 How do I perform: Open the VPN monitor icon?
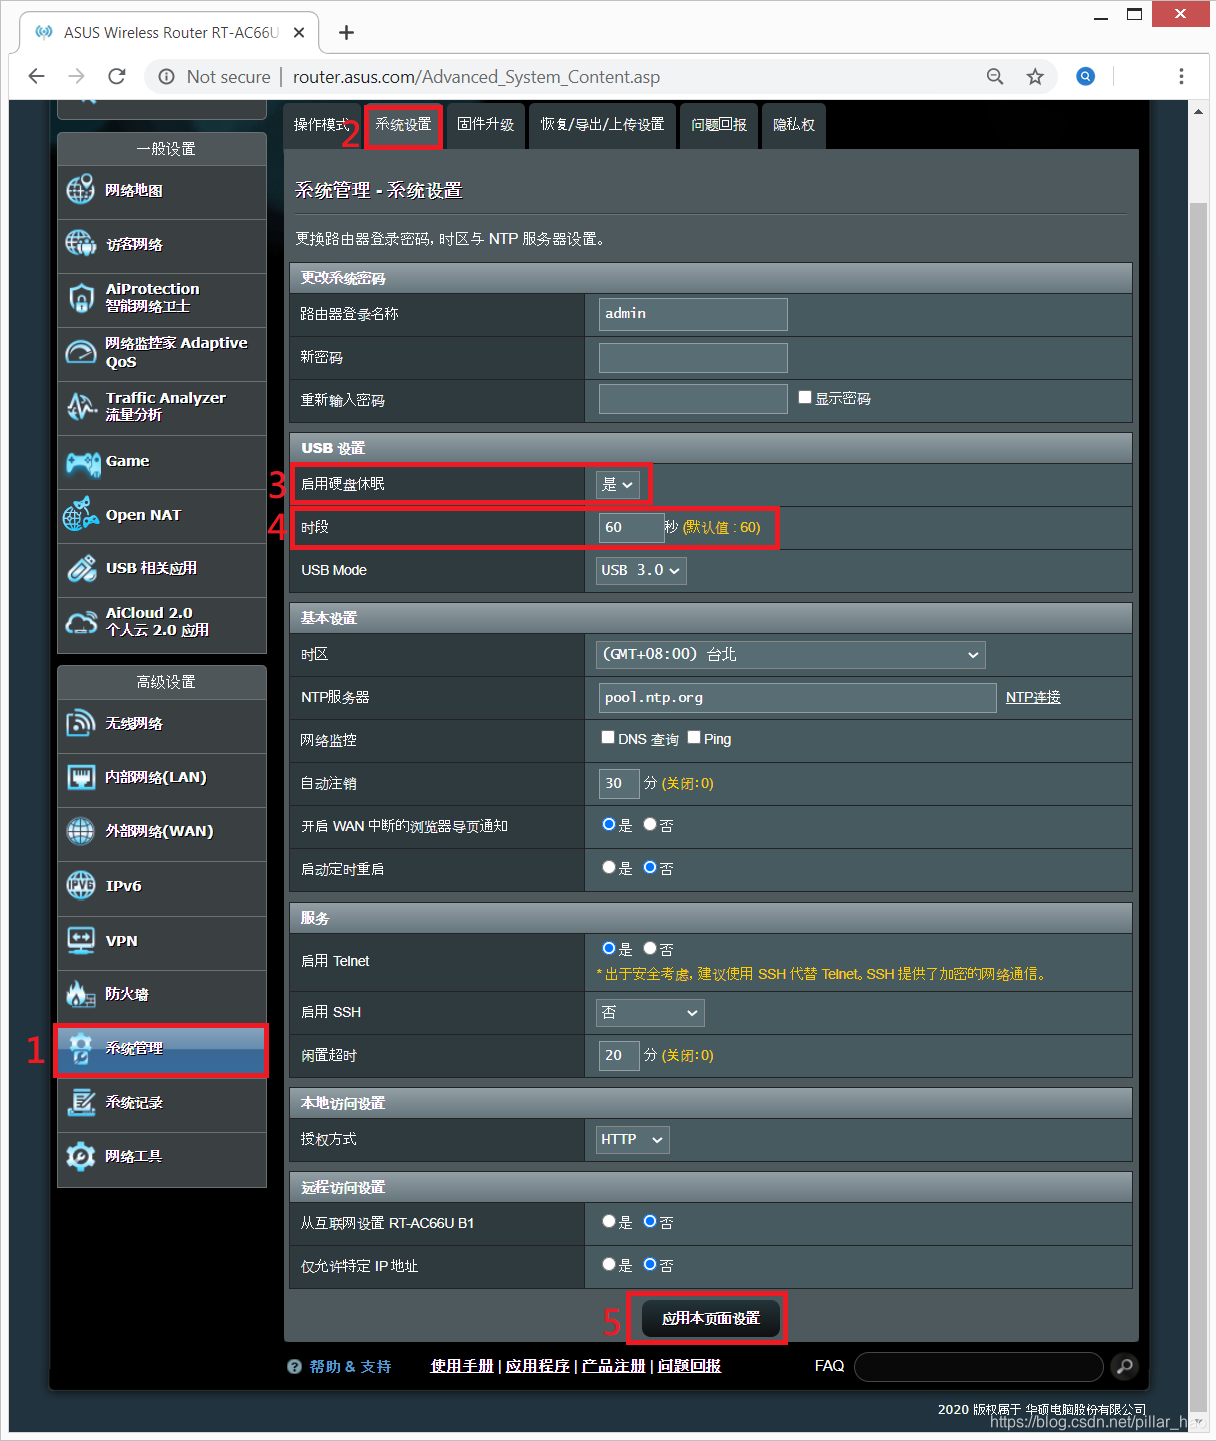coord(81,940)
